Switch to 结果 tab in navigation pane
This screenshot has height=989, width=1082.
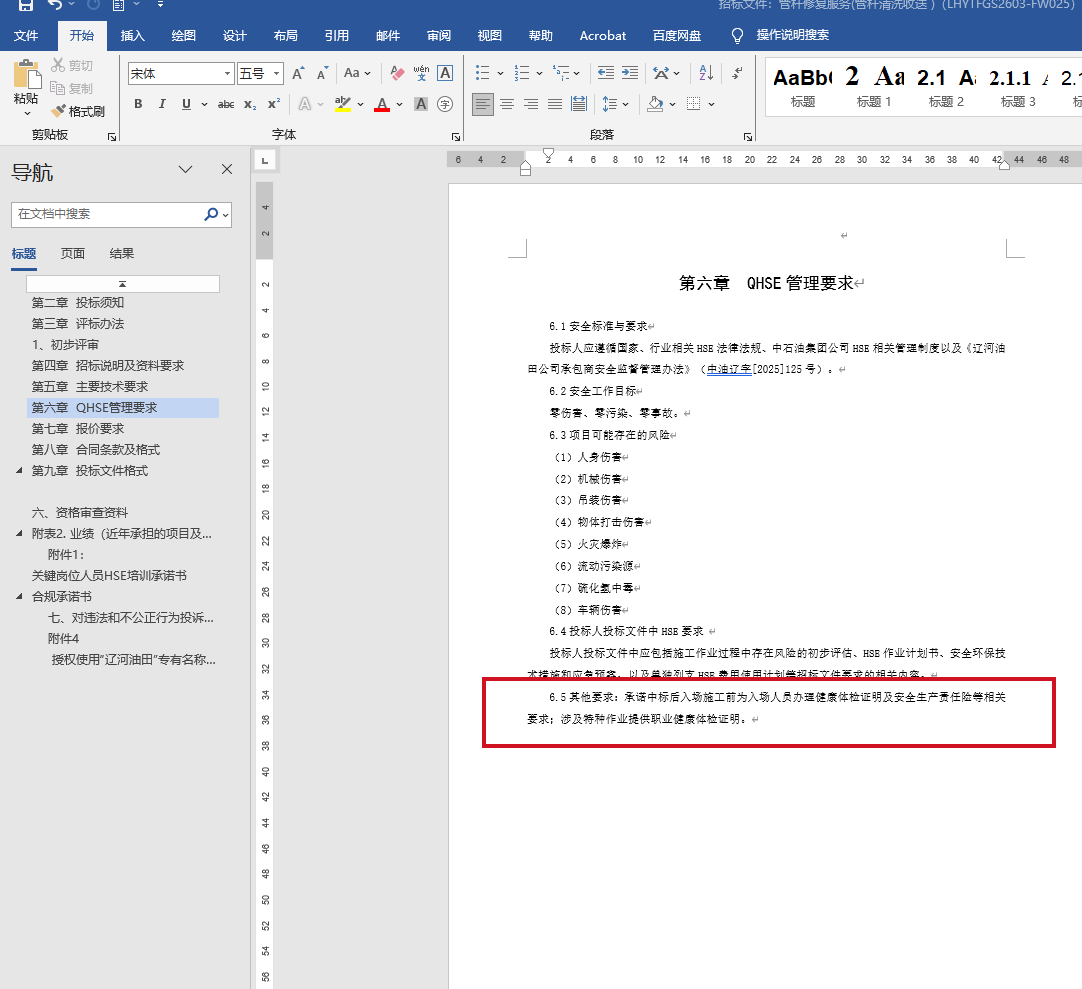coord(121,254)
